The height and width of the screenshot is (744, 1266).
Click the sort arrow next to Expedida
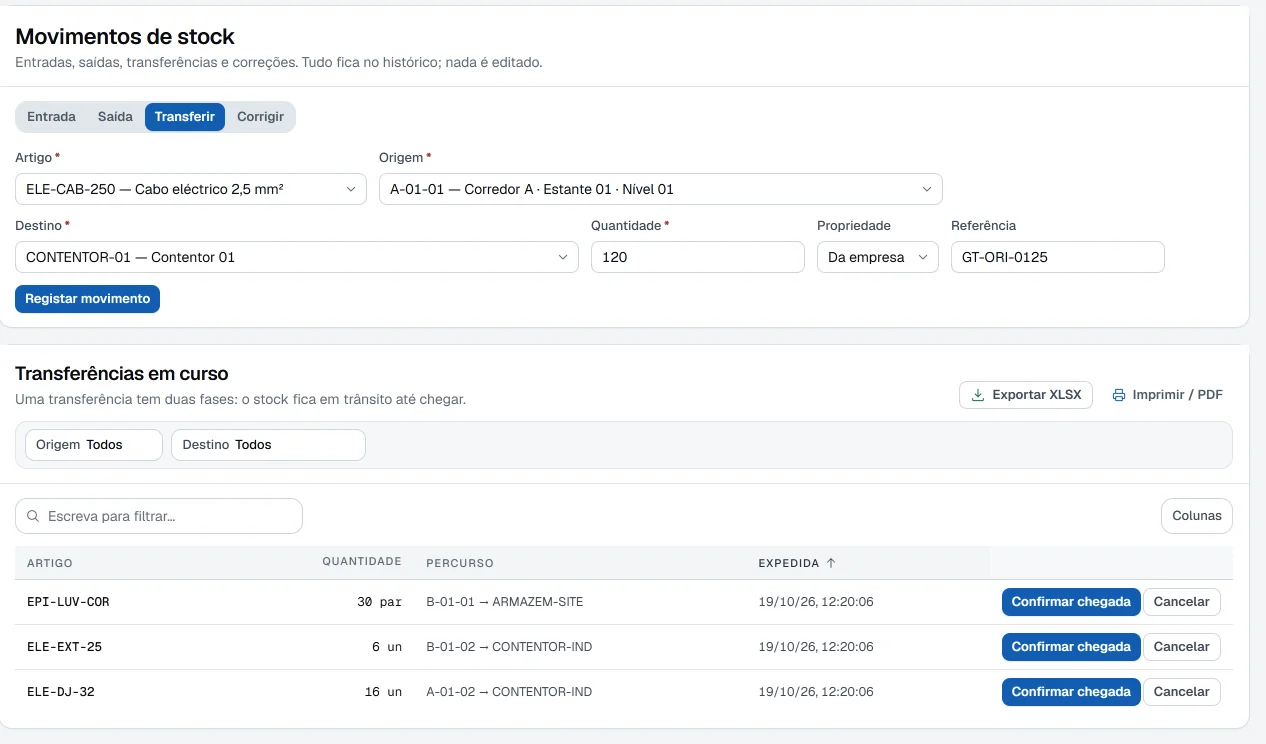pyautogui.click(x=830, y=563)
